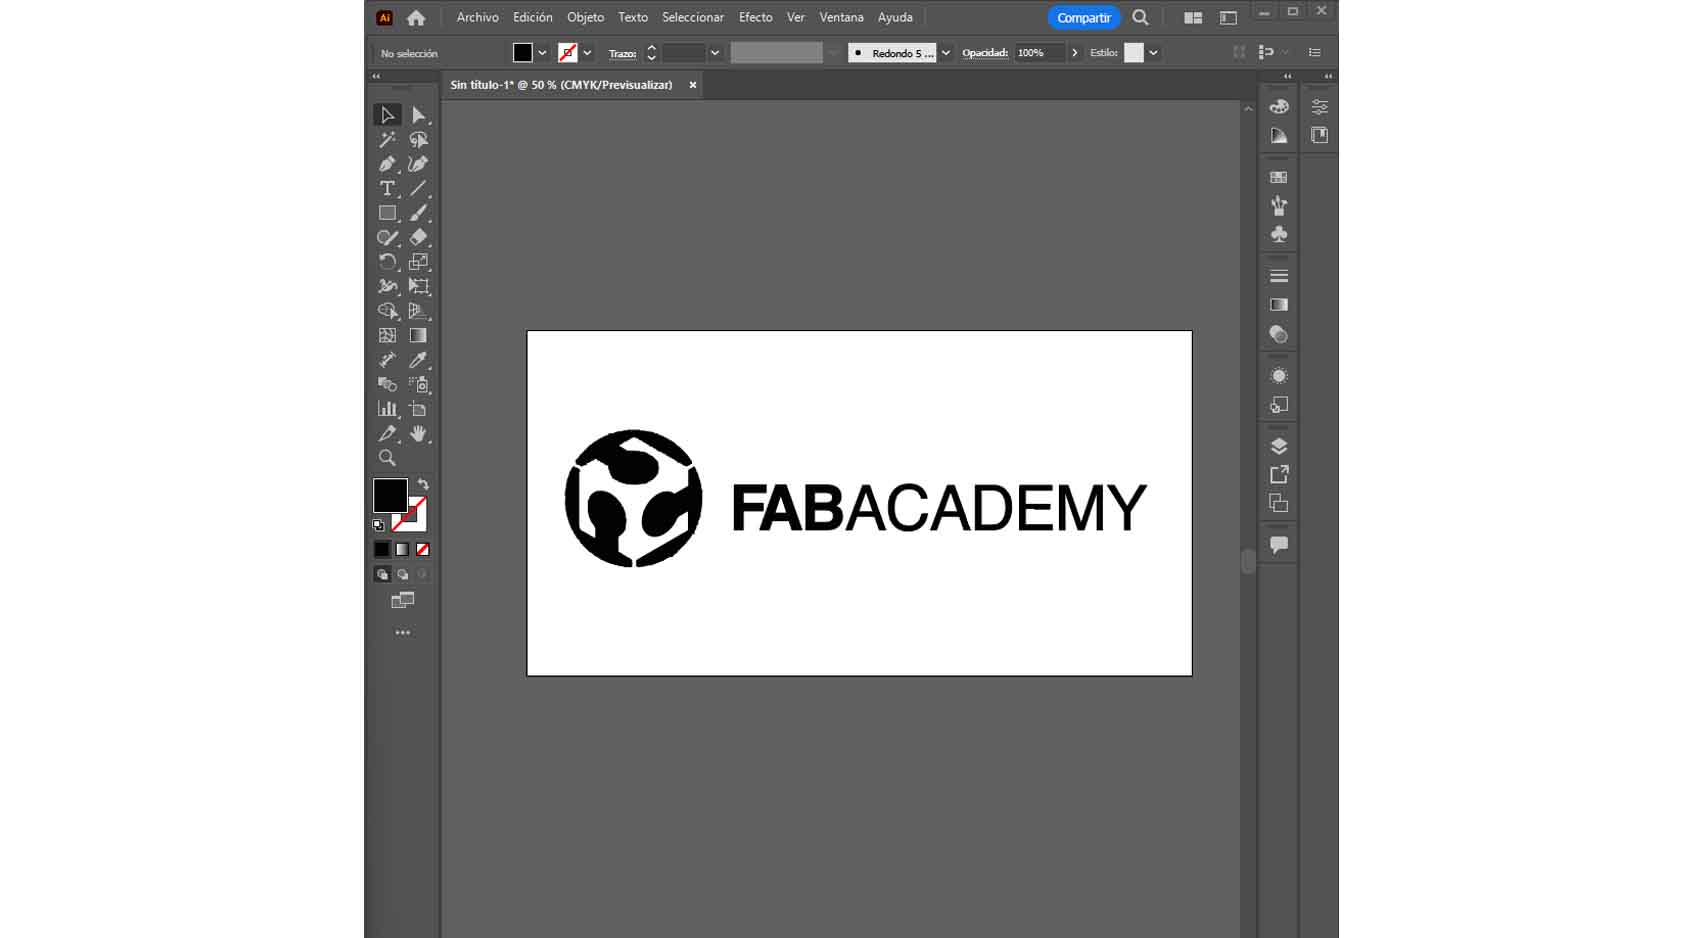
Task: Set color mode button below swatches
Action: click(382, 549)
